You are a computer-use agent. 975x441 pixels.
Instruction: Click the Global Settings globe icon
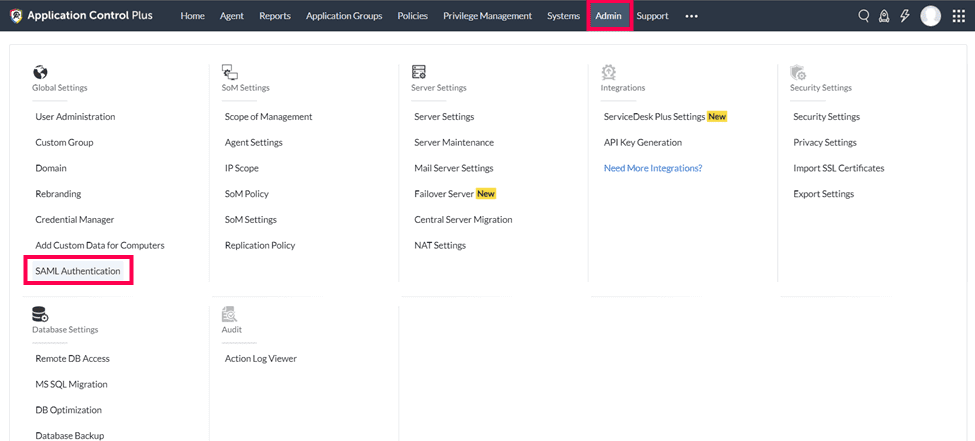[x=40, y=72]
